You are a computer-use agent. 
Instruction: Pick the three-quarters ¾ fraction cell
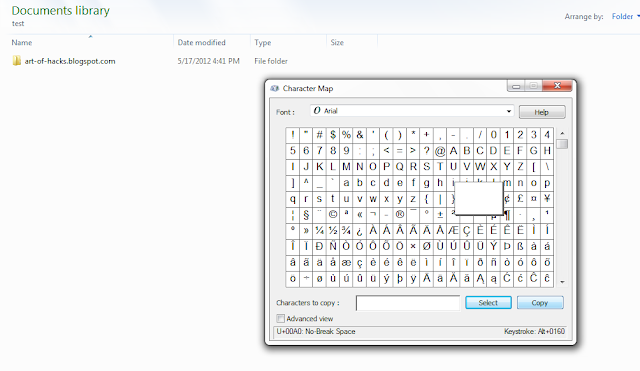pyautogui.click(x=346, y=231)
